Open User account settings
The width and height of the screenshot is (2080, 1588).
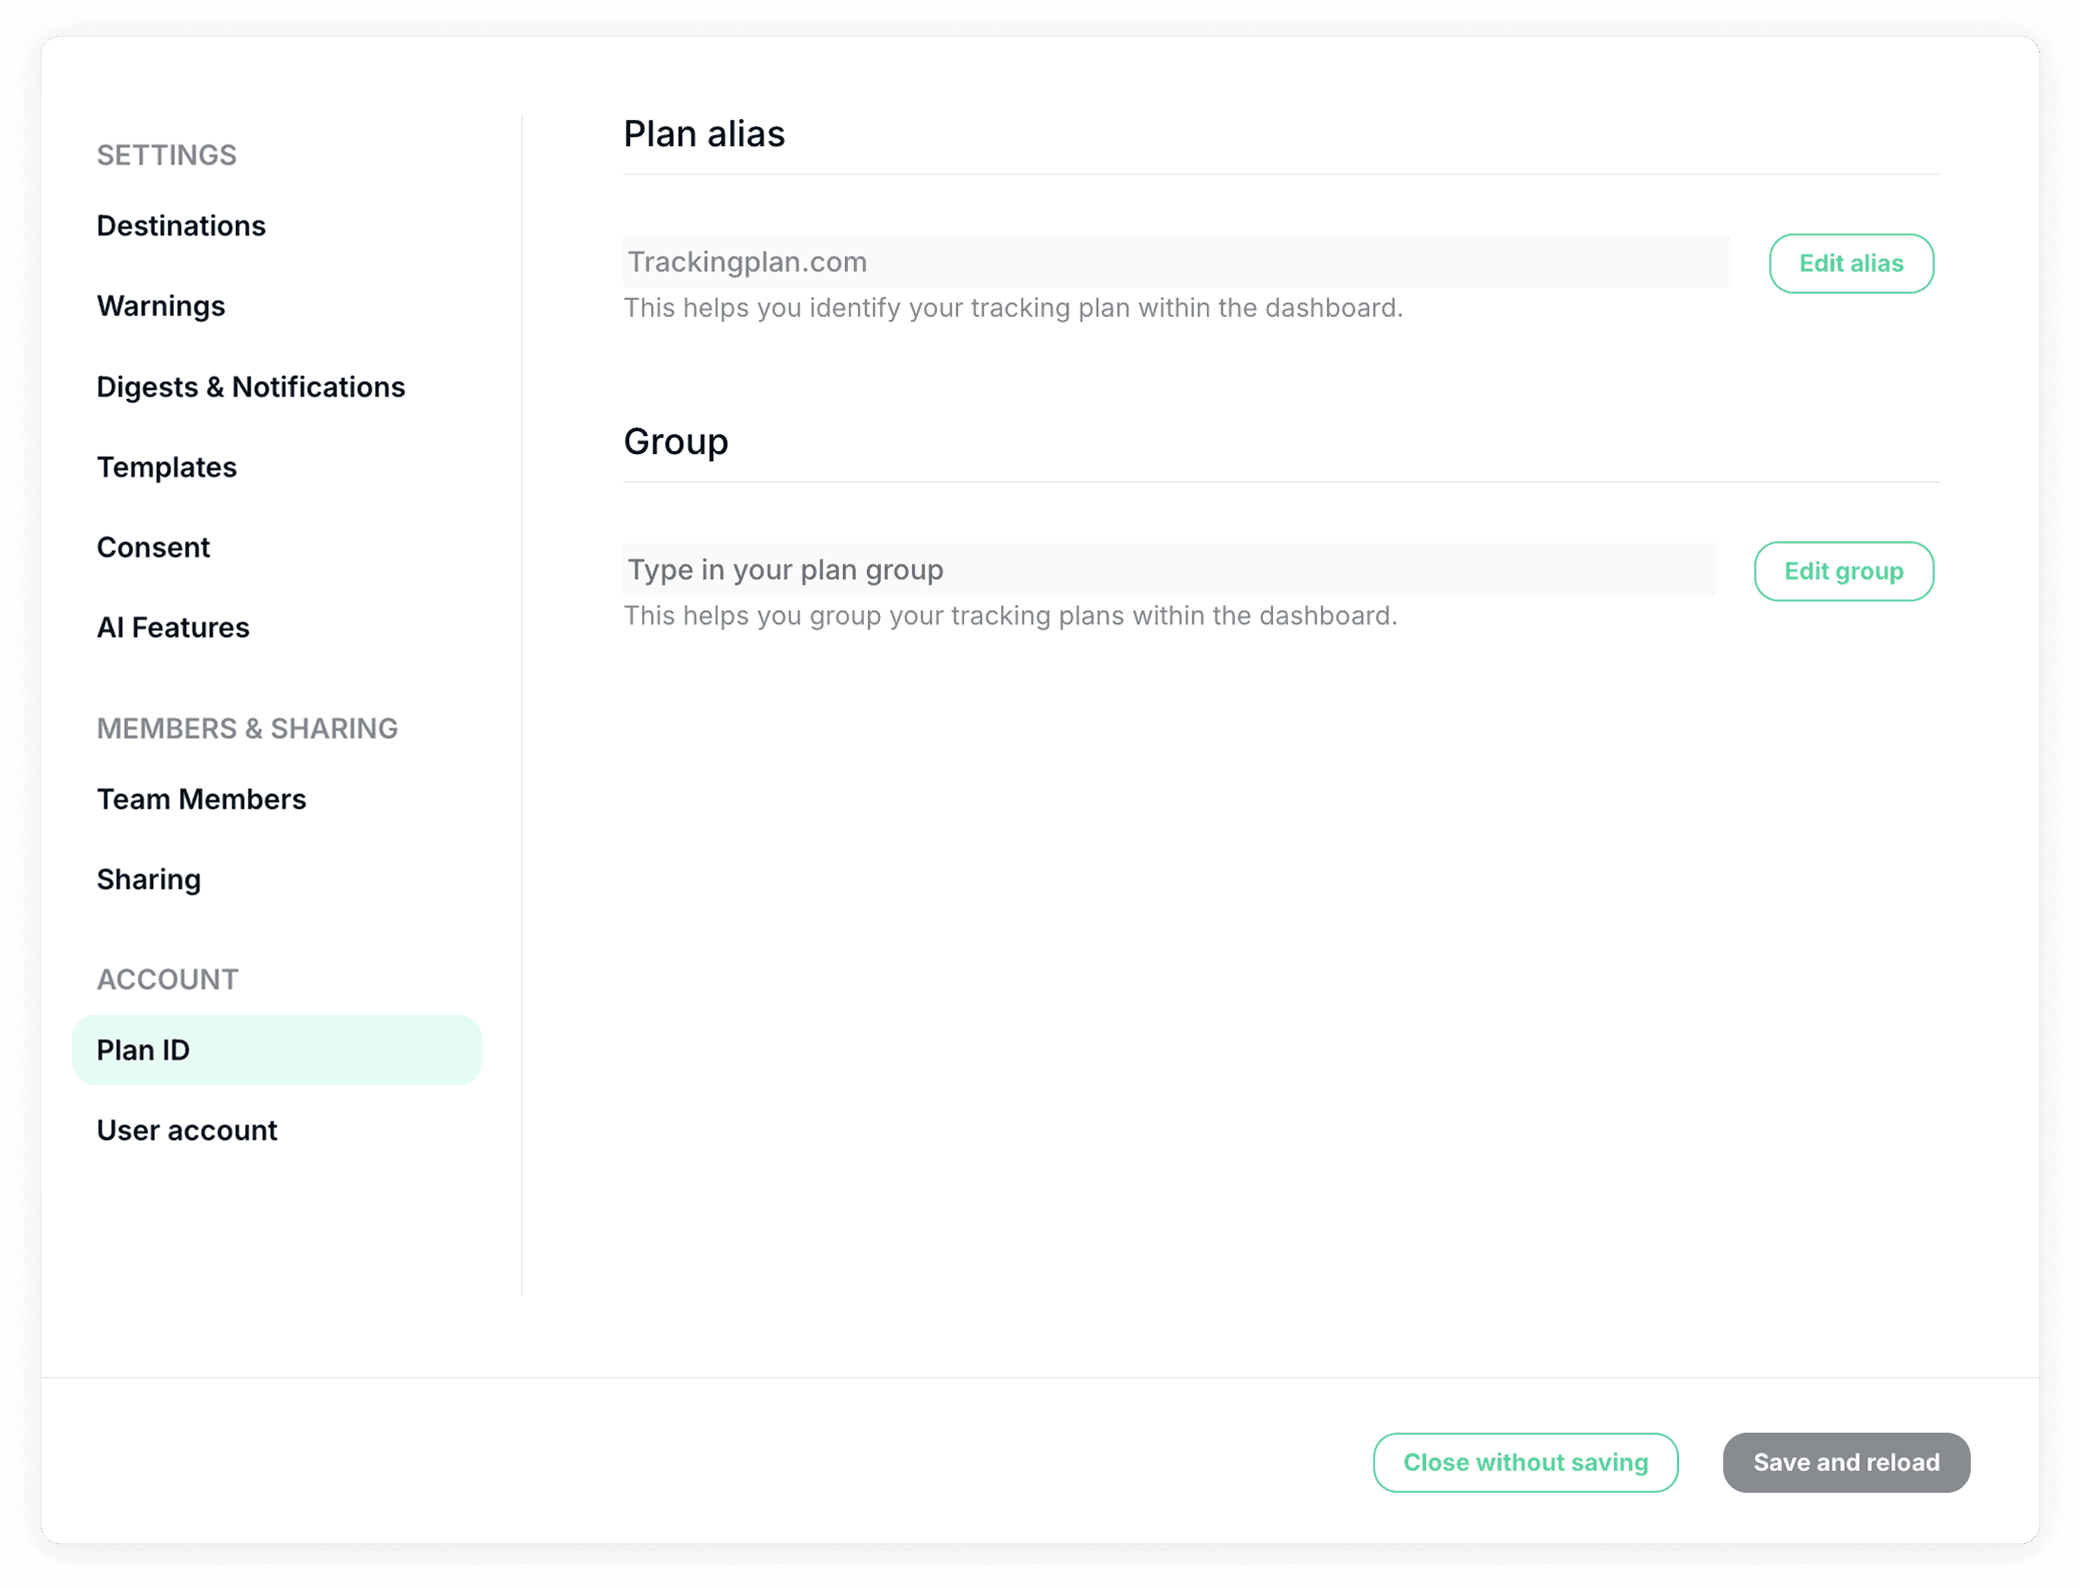[187, 1130]
